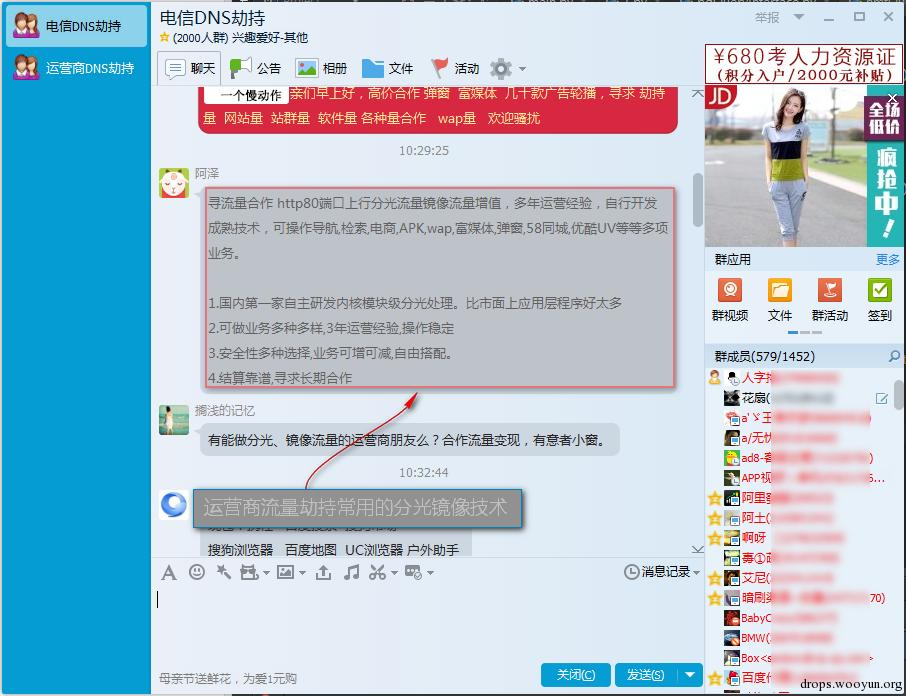Click the 关闭(C) button

(x=575, y=675)
